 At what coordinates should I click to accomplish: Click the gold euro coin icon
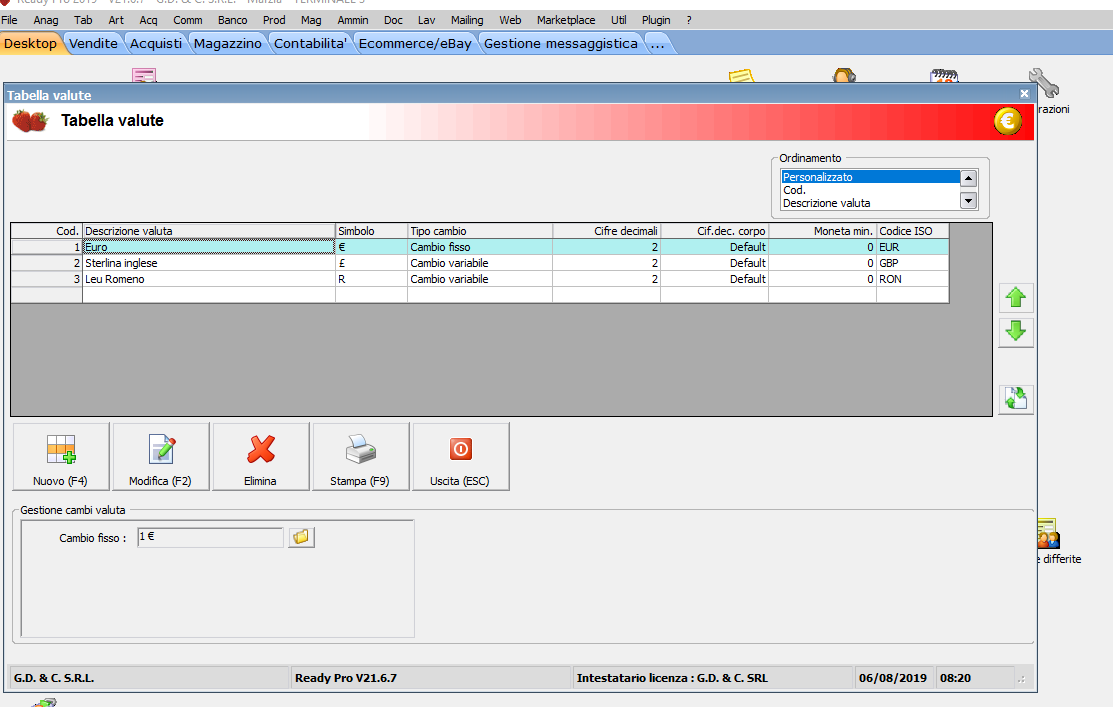click(x=1007, y=121)
